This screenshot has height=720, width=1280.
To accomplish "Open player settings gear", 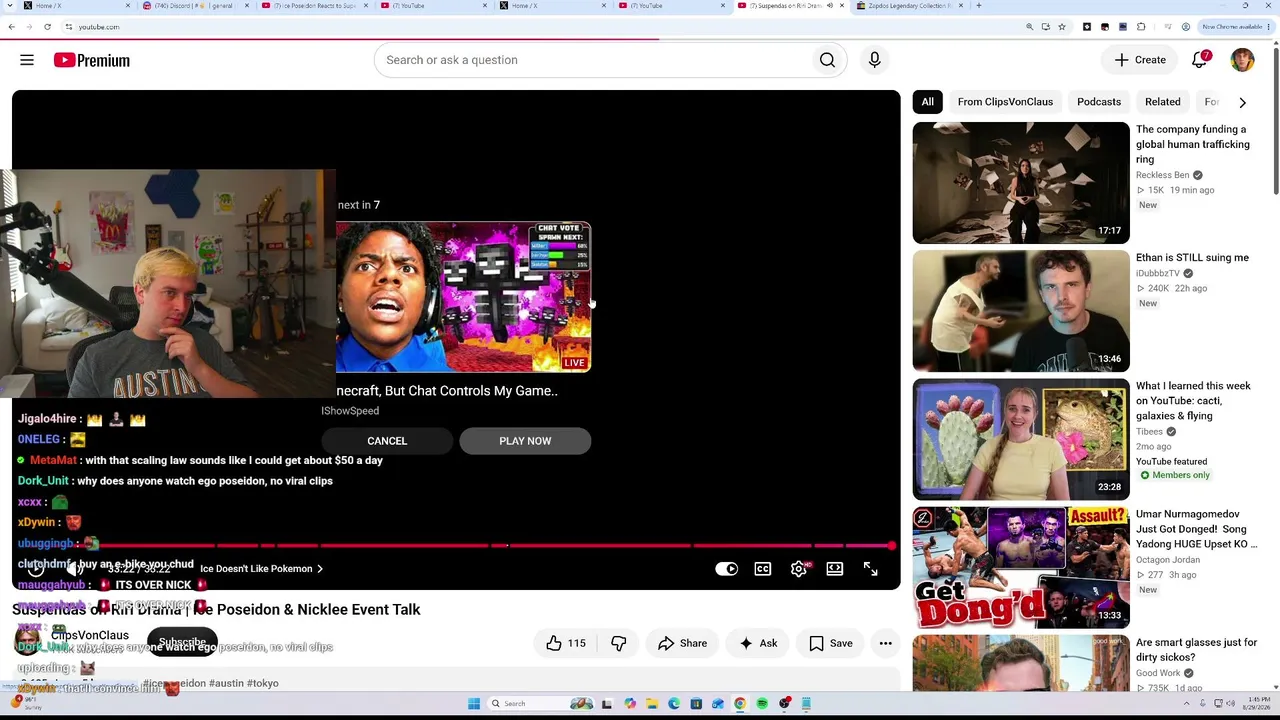I will pyautogui.click(x=798, y=569).
